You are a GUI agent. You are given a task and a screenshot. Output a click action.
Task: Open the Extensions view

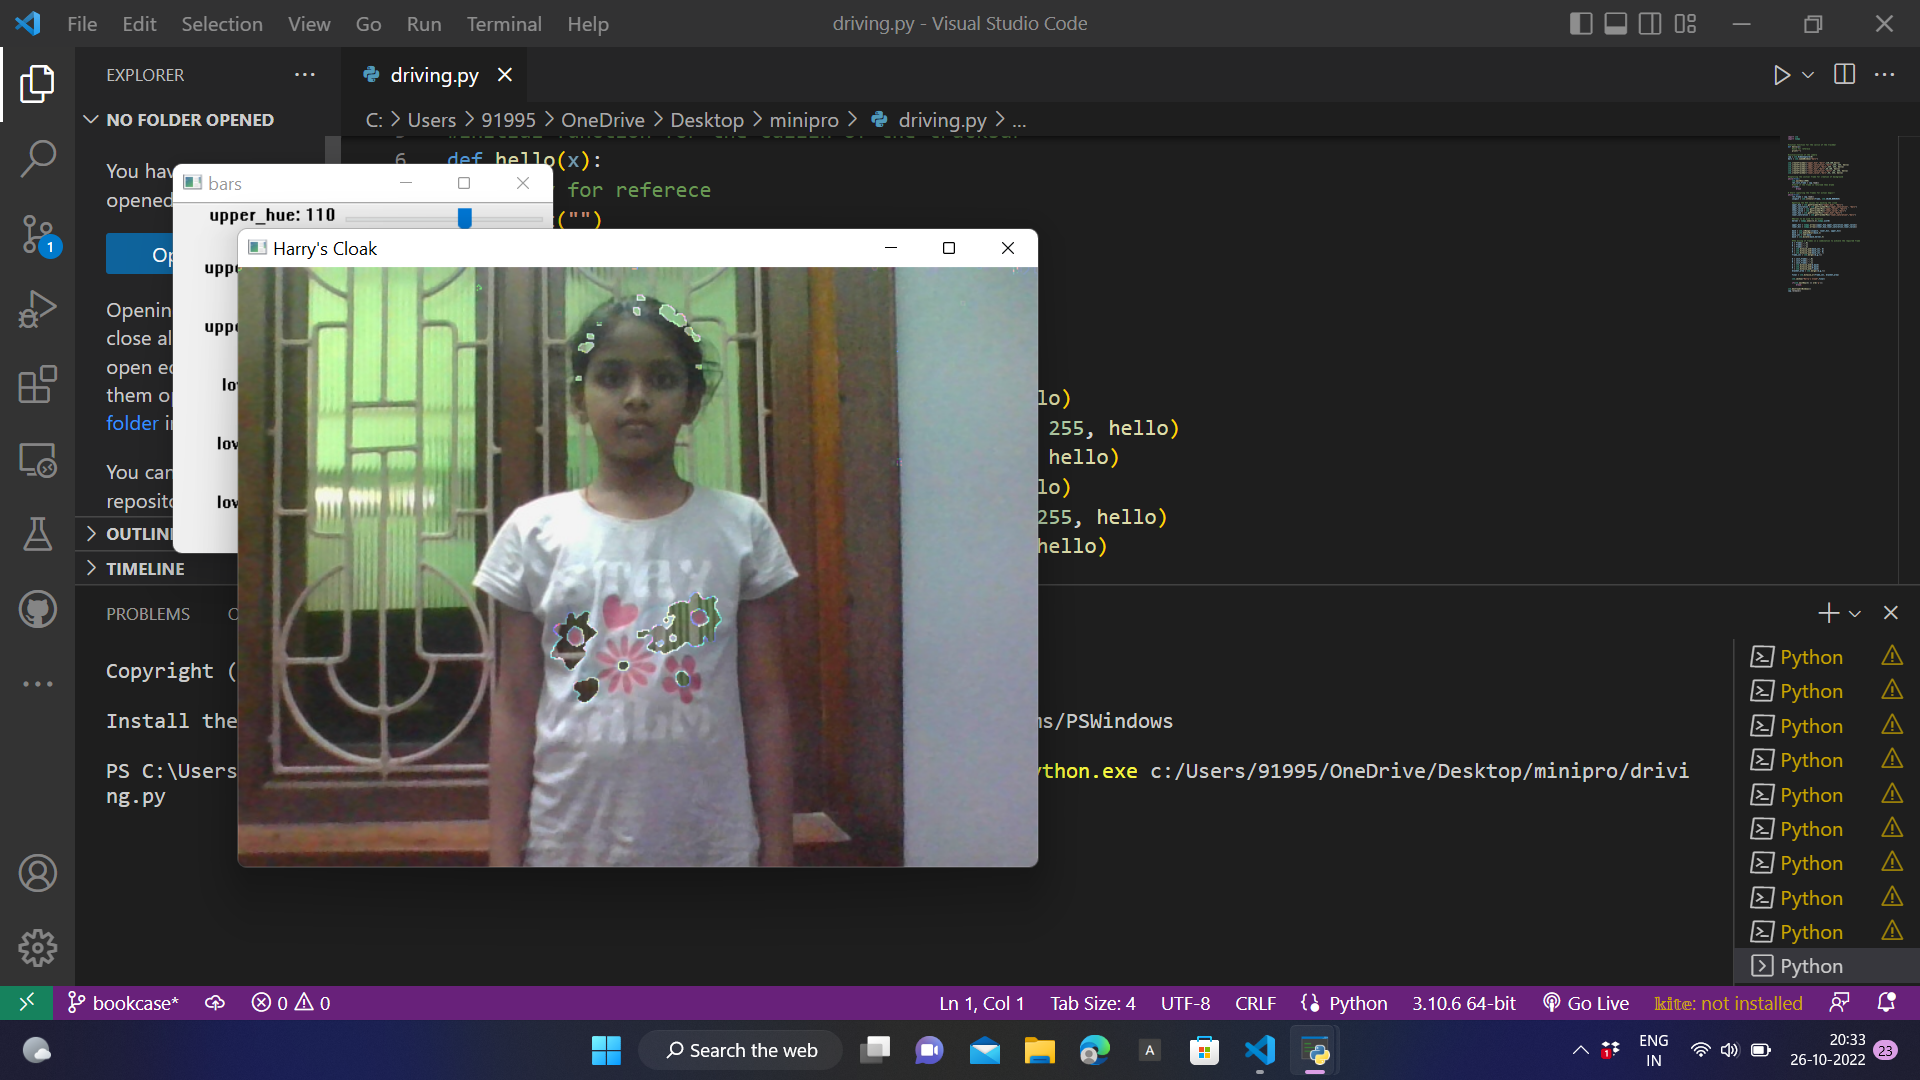(x=37, y=384)
